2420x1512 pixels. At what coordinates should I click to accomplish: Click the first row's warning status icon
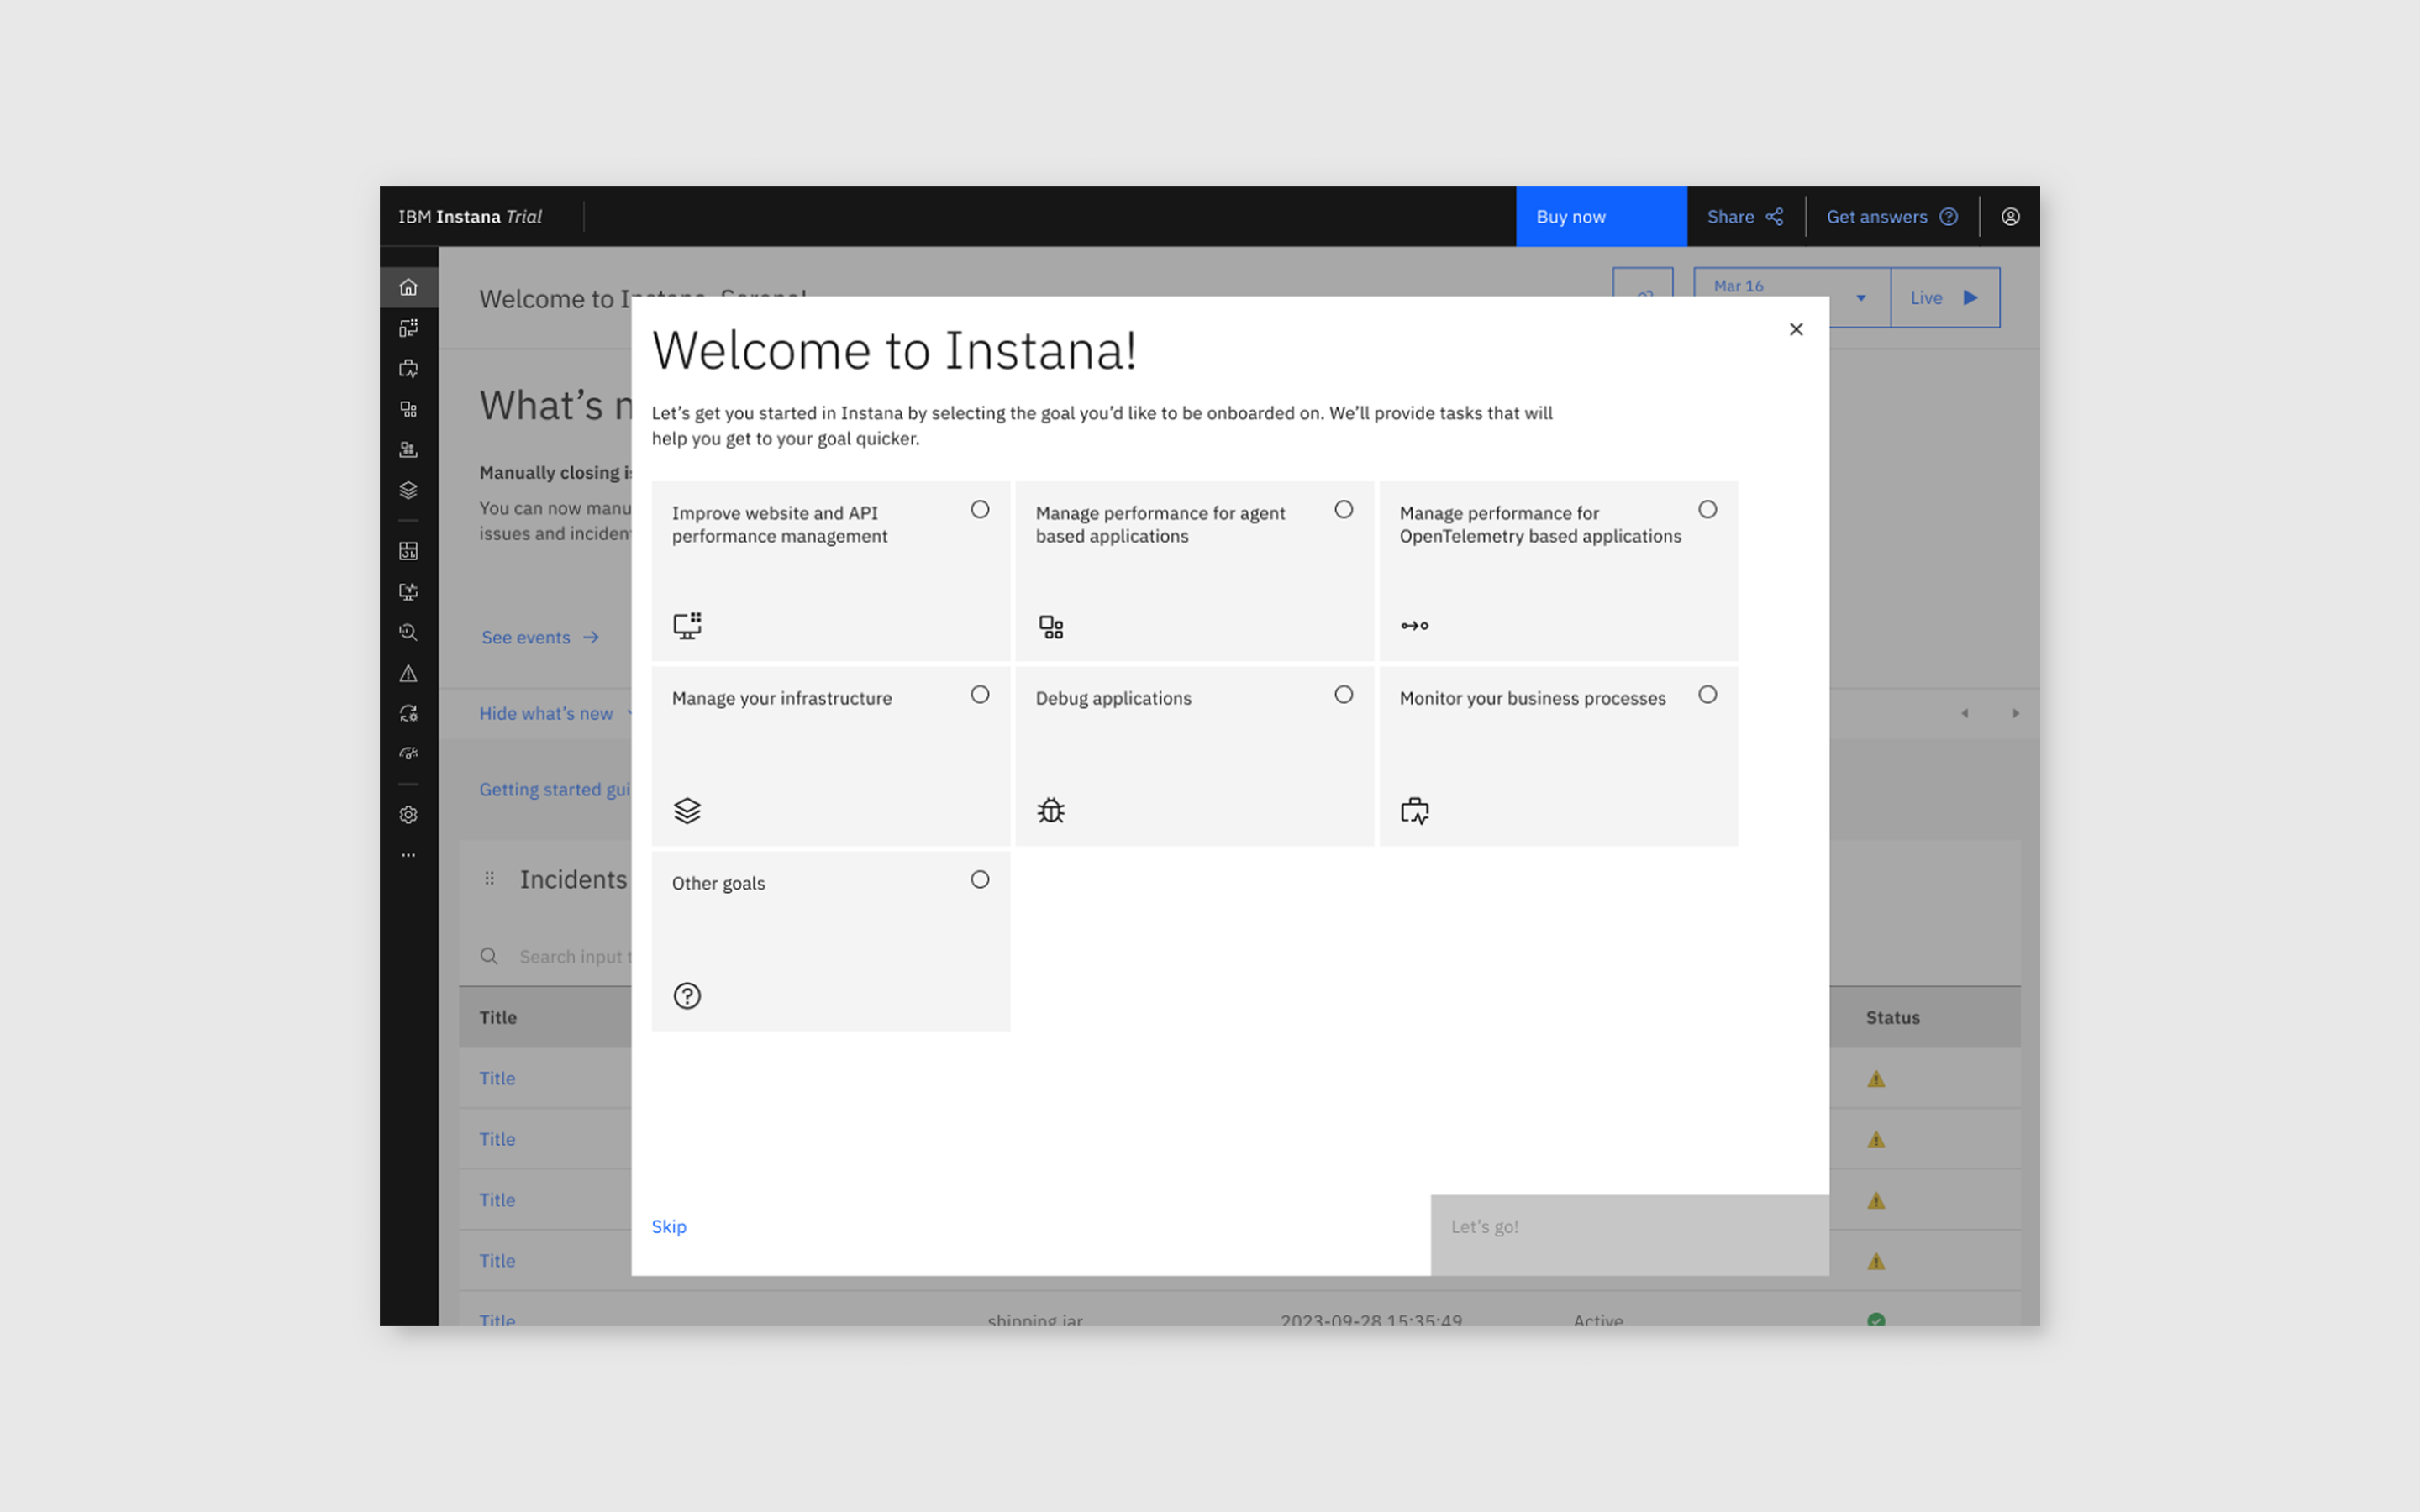click(x=1876, y=1079)
